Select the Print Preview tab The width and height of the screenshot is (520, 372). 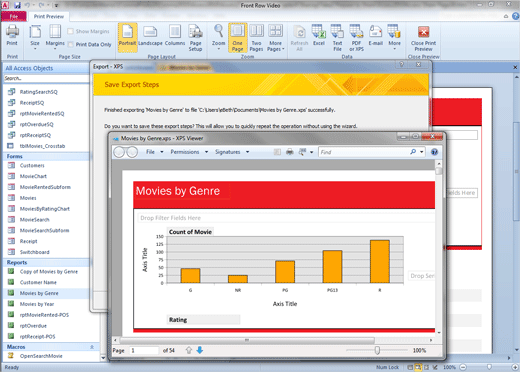click(49, 16)
